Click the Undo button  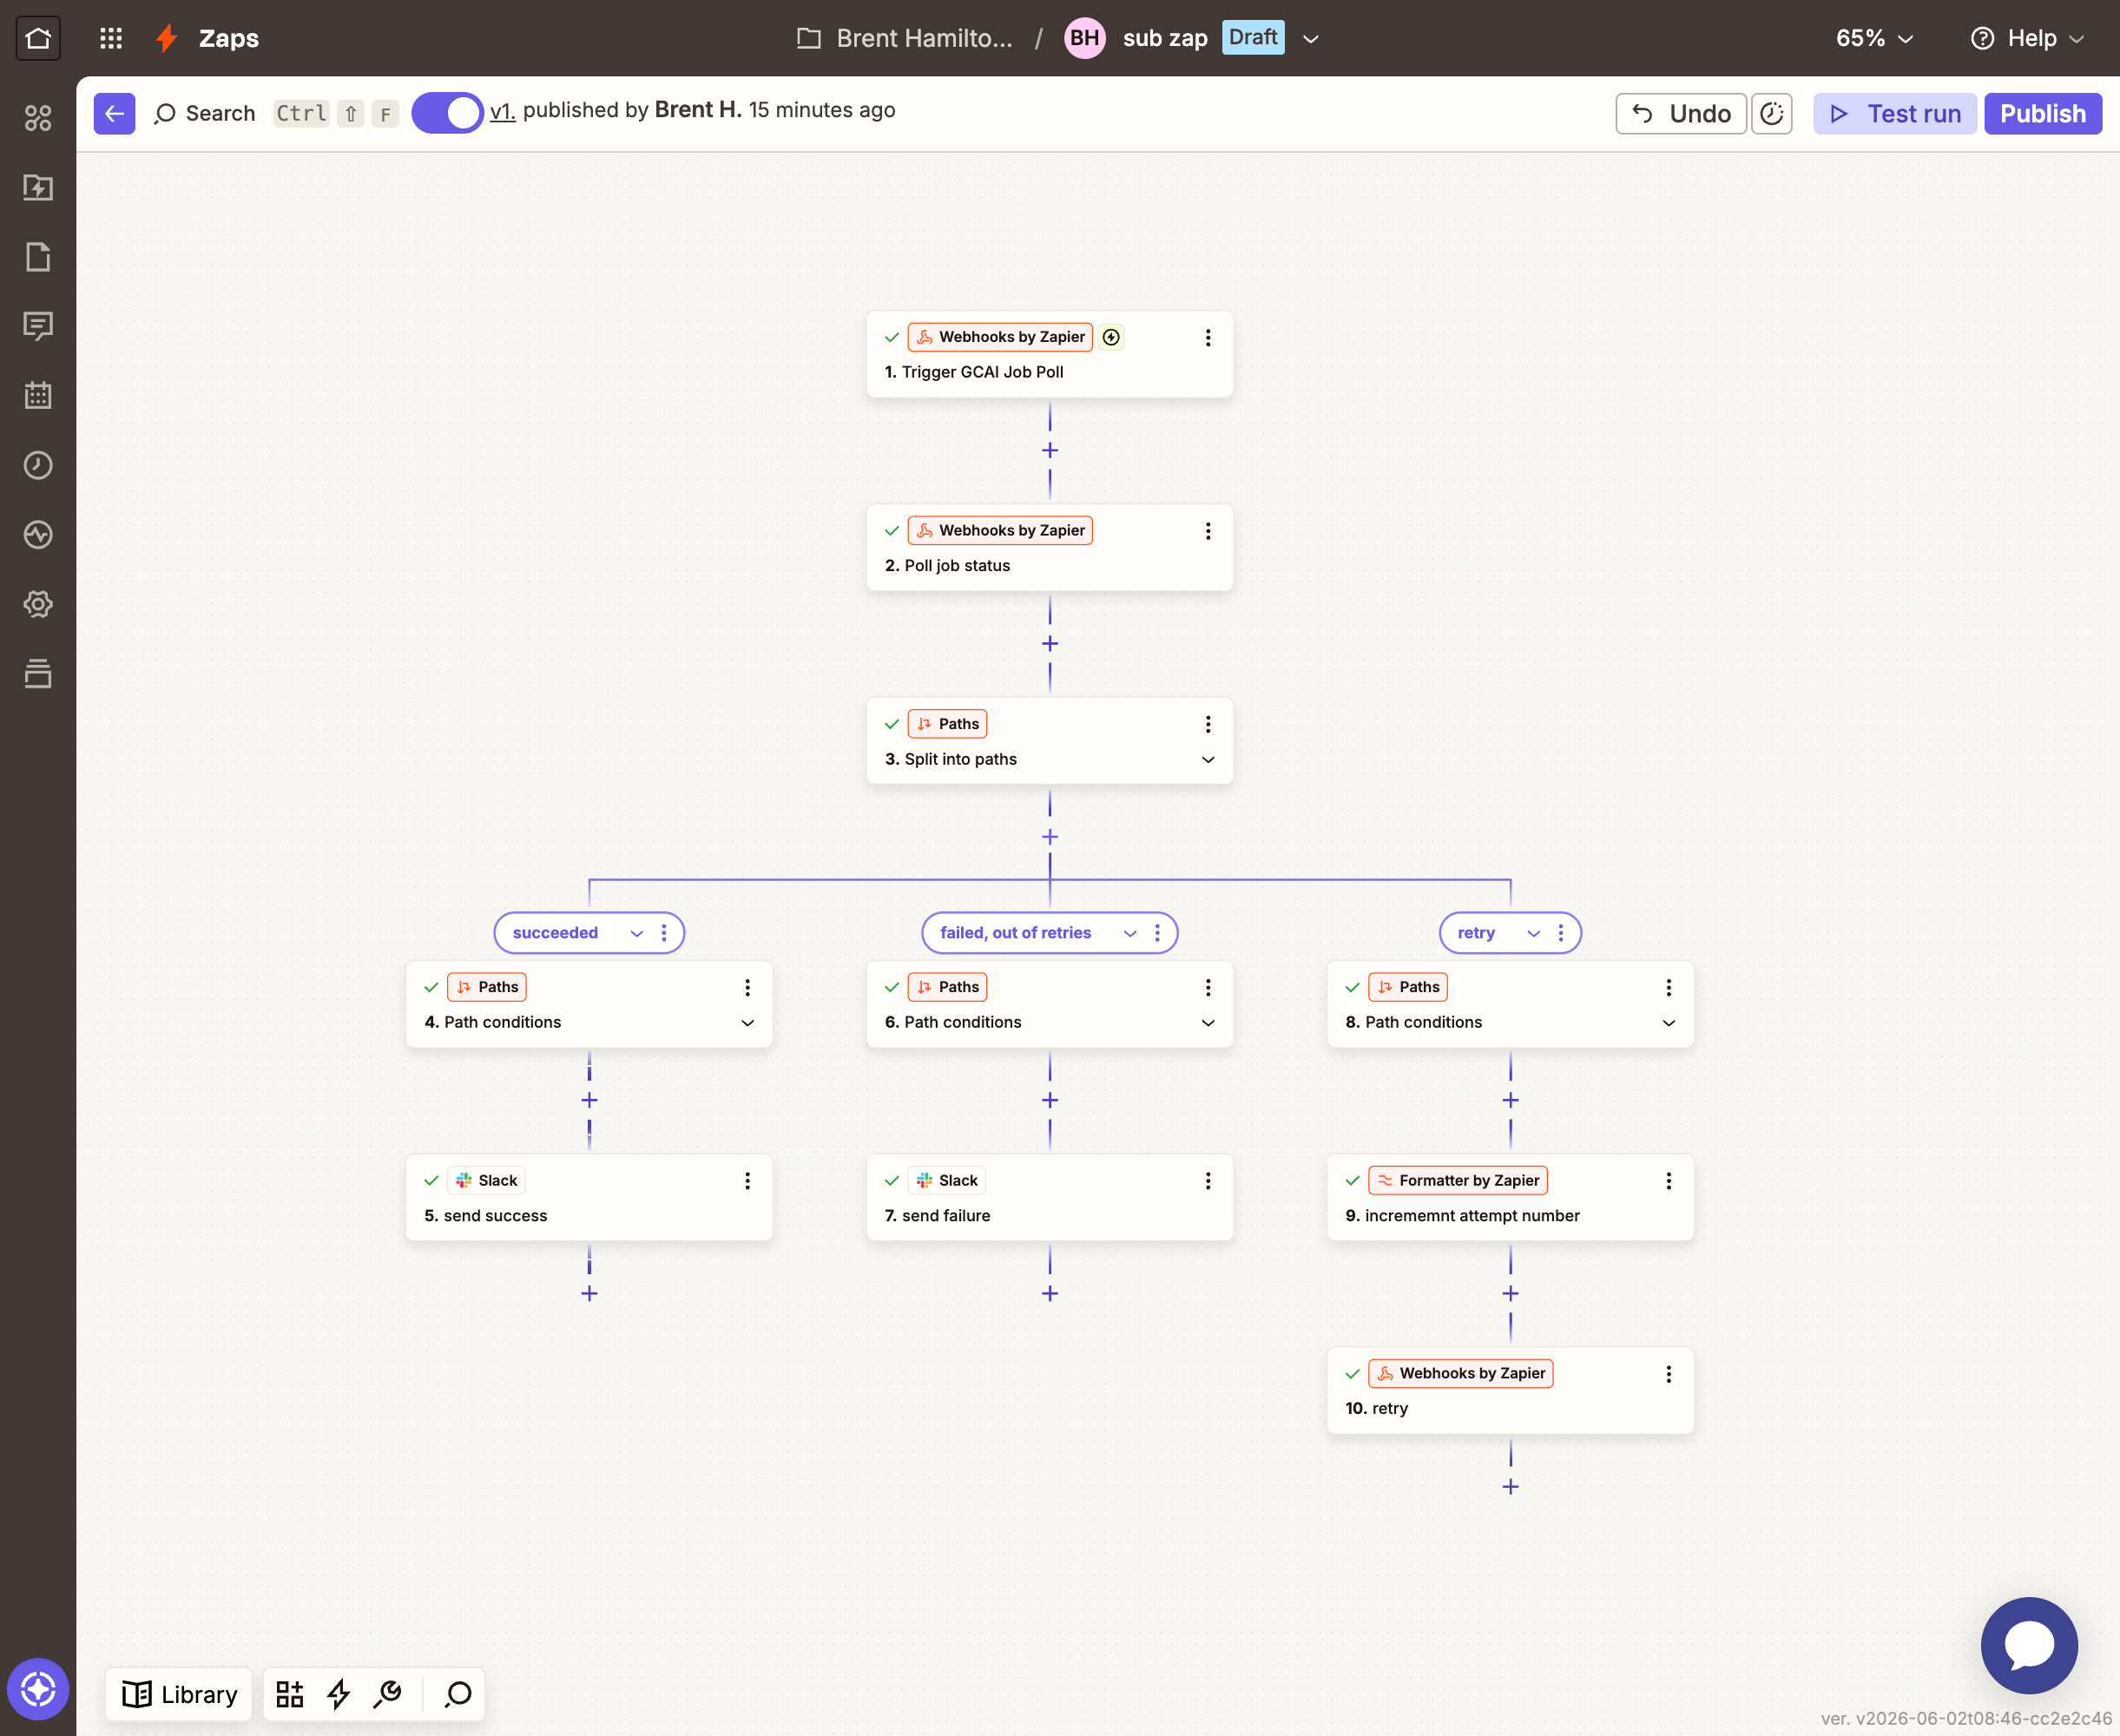click(x=1681, y=114)
